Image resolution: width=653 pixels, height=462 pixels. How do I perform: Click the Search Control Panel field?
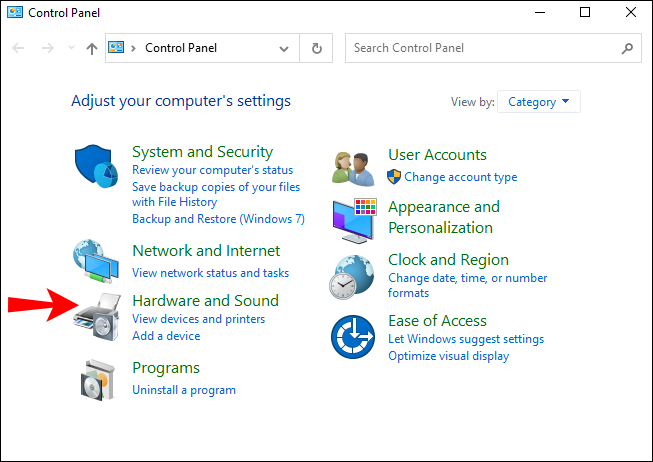(x=485, y=48)
